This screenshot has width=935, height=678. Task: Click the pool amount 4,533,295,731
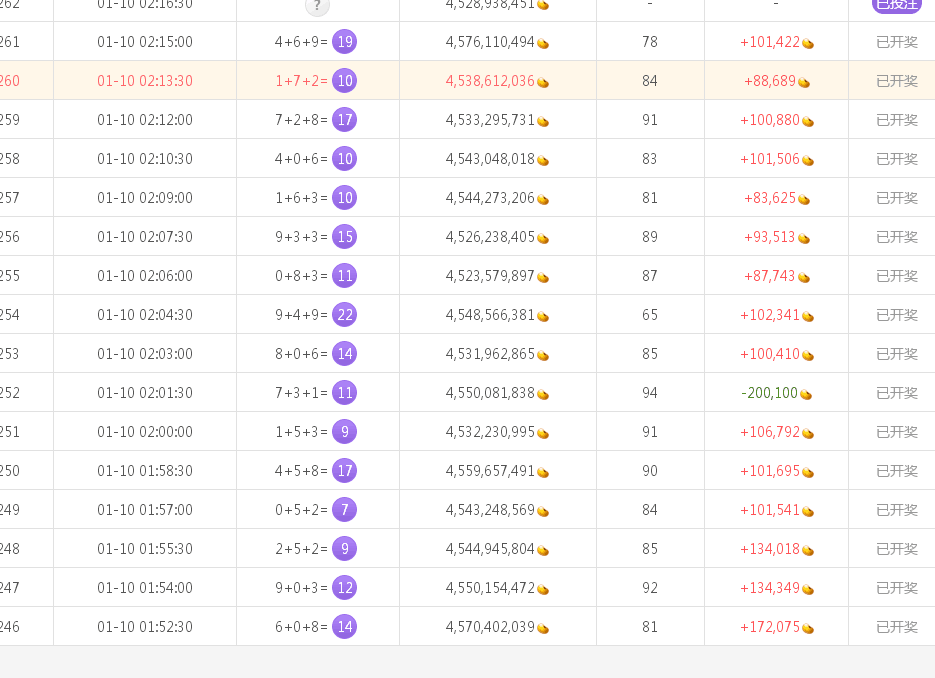point(490,120)
